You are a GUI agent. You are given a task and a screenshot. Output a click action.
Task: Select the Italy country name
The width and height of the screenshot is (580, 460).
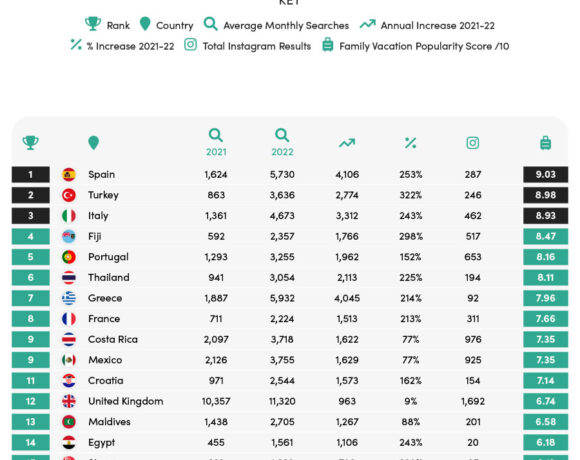[x=98, y=216]
